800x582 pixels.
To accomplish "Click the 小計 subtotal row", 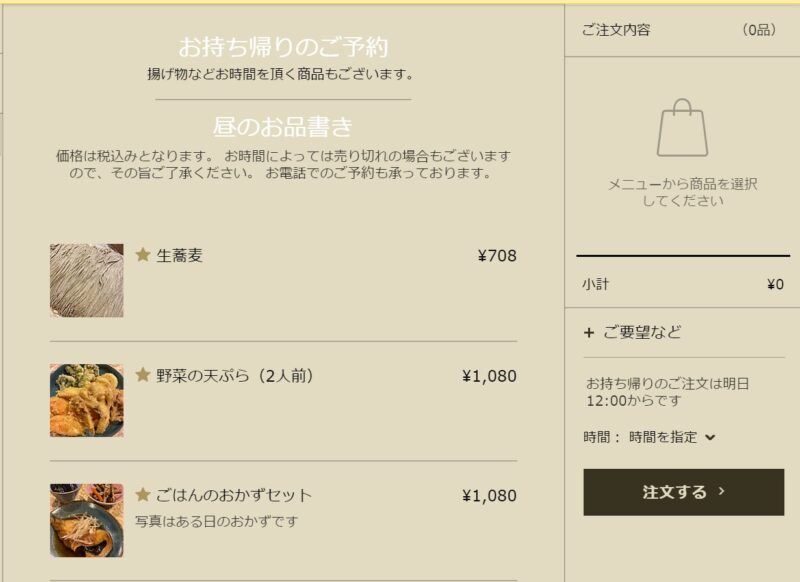I will [683, 284].
